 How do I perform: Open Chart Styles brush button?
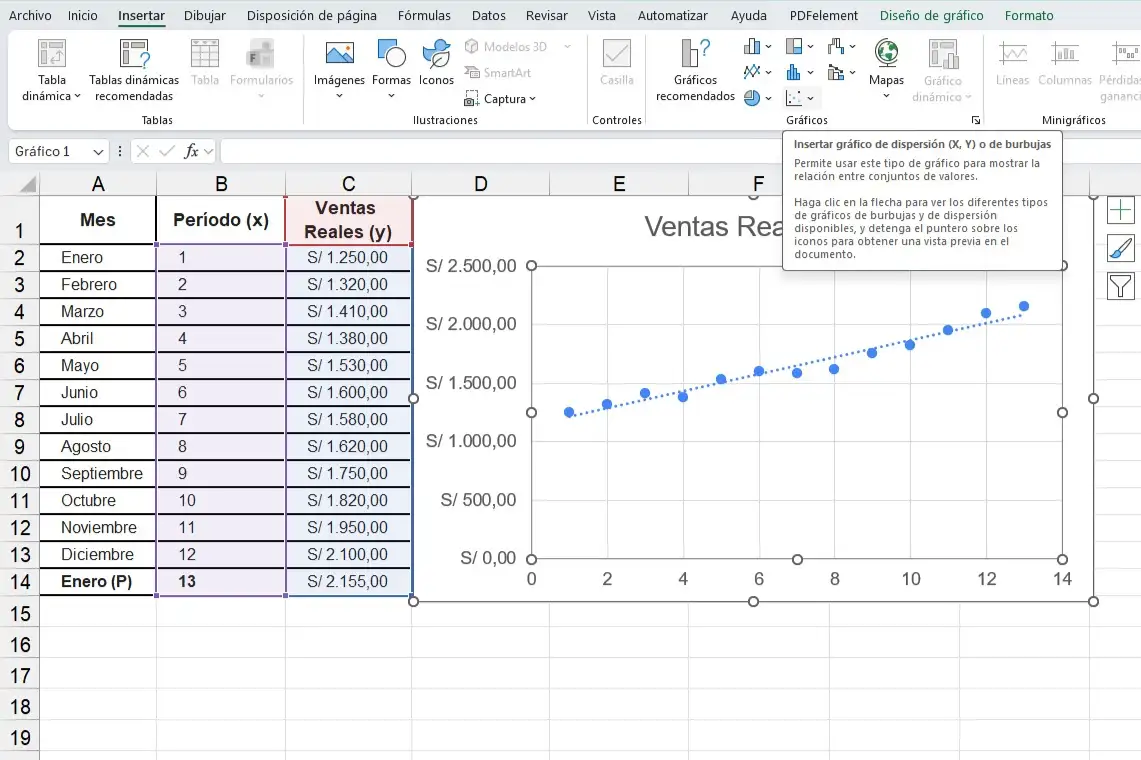1121,248
